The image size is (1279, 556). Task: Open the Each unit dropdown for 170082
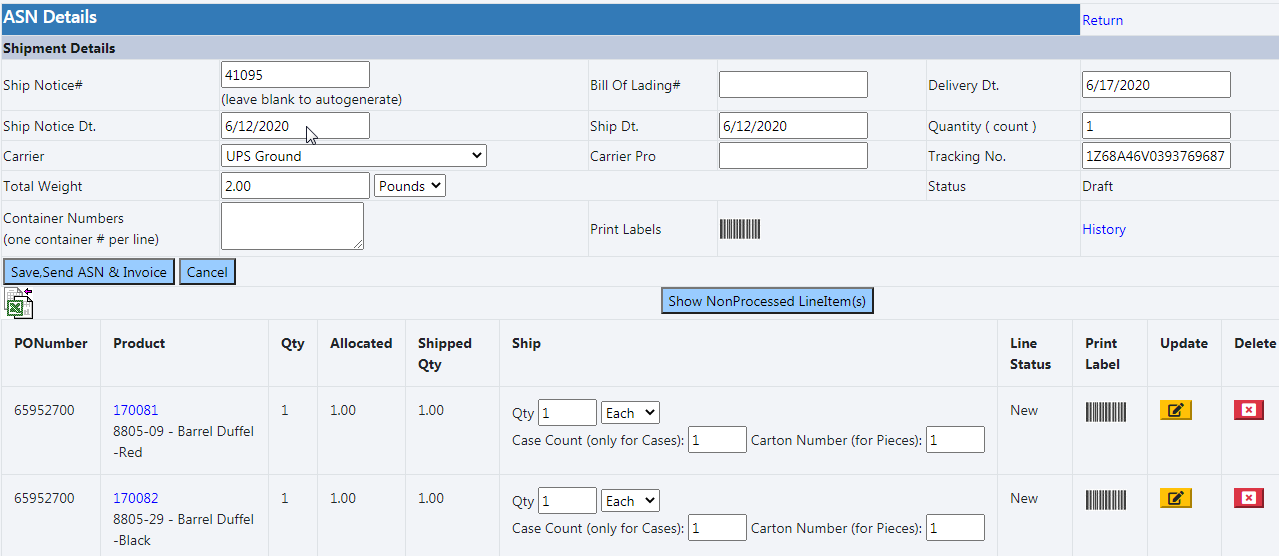(x=629, y=501)
